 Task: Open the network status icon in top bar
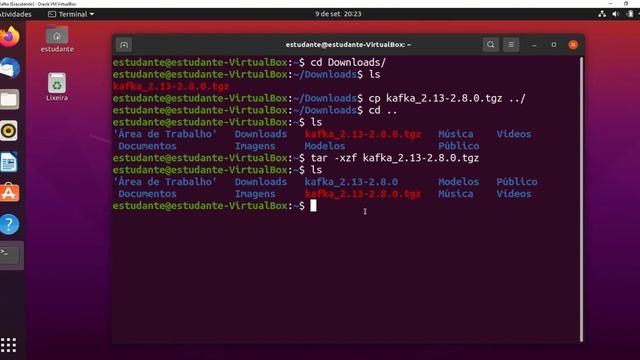tap(602, 14)
